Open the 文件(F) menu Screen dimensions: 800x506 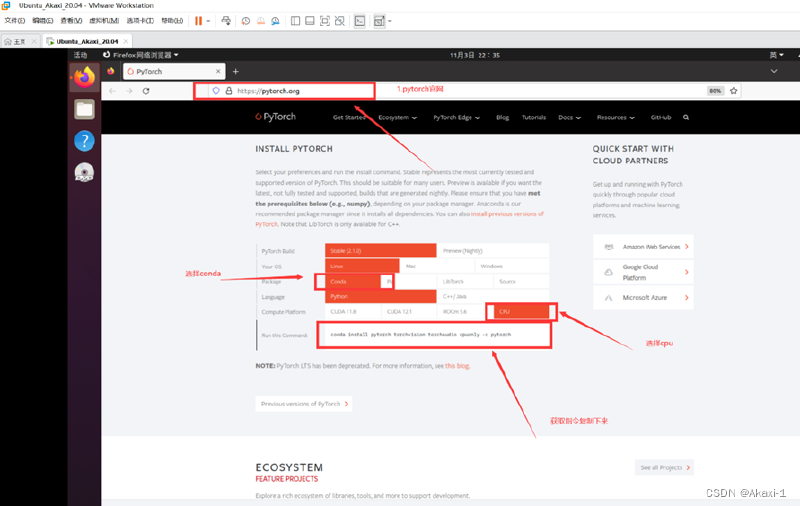click(x=15, y=21)
